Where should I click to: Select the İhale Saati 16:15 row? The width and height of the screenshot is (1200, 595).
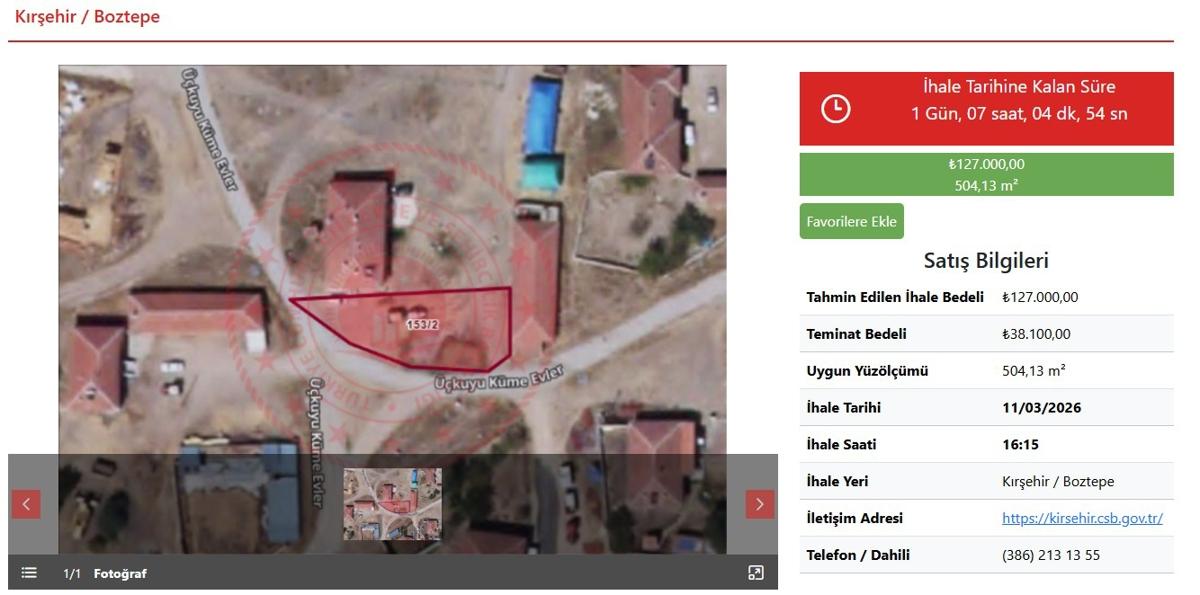coord(987,444)
